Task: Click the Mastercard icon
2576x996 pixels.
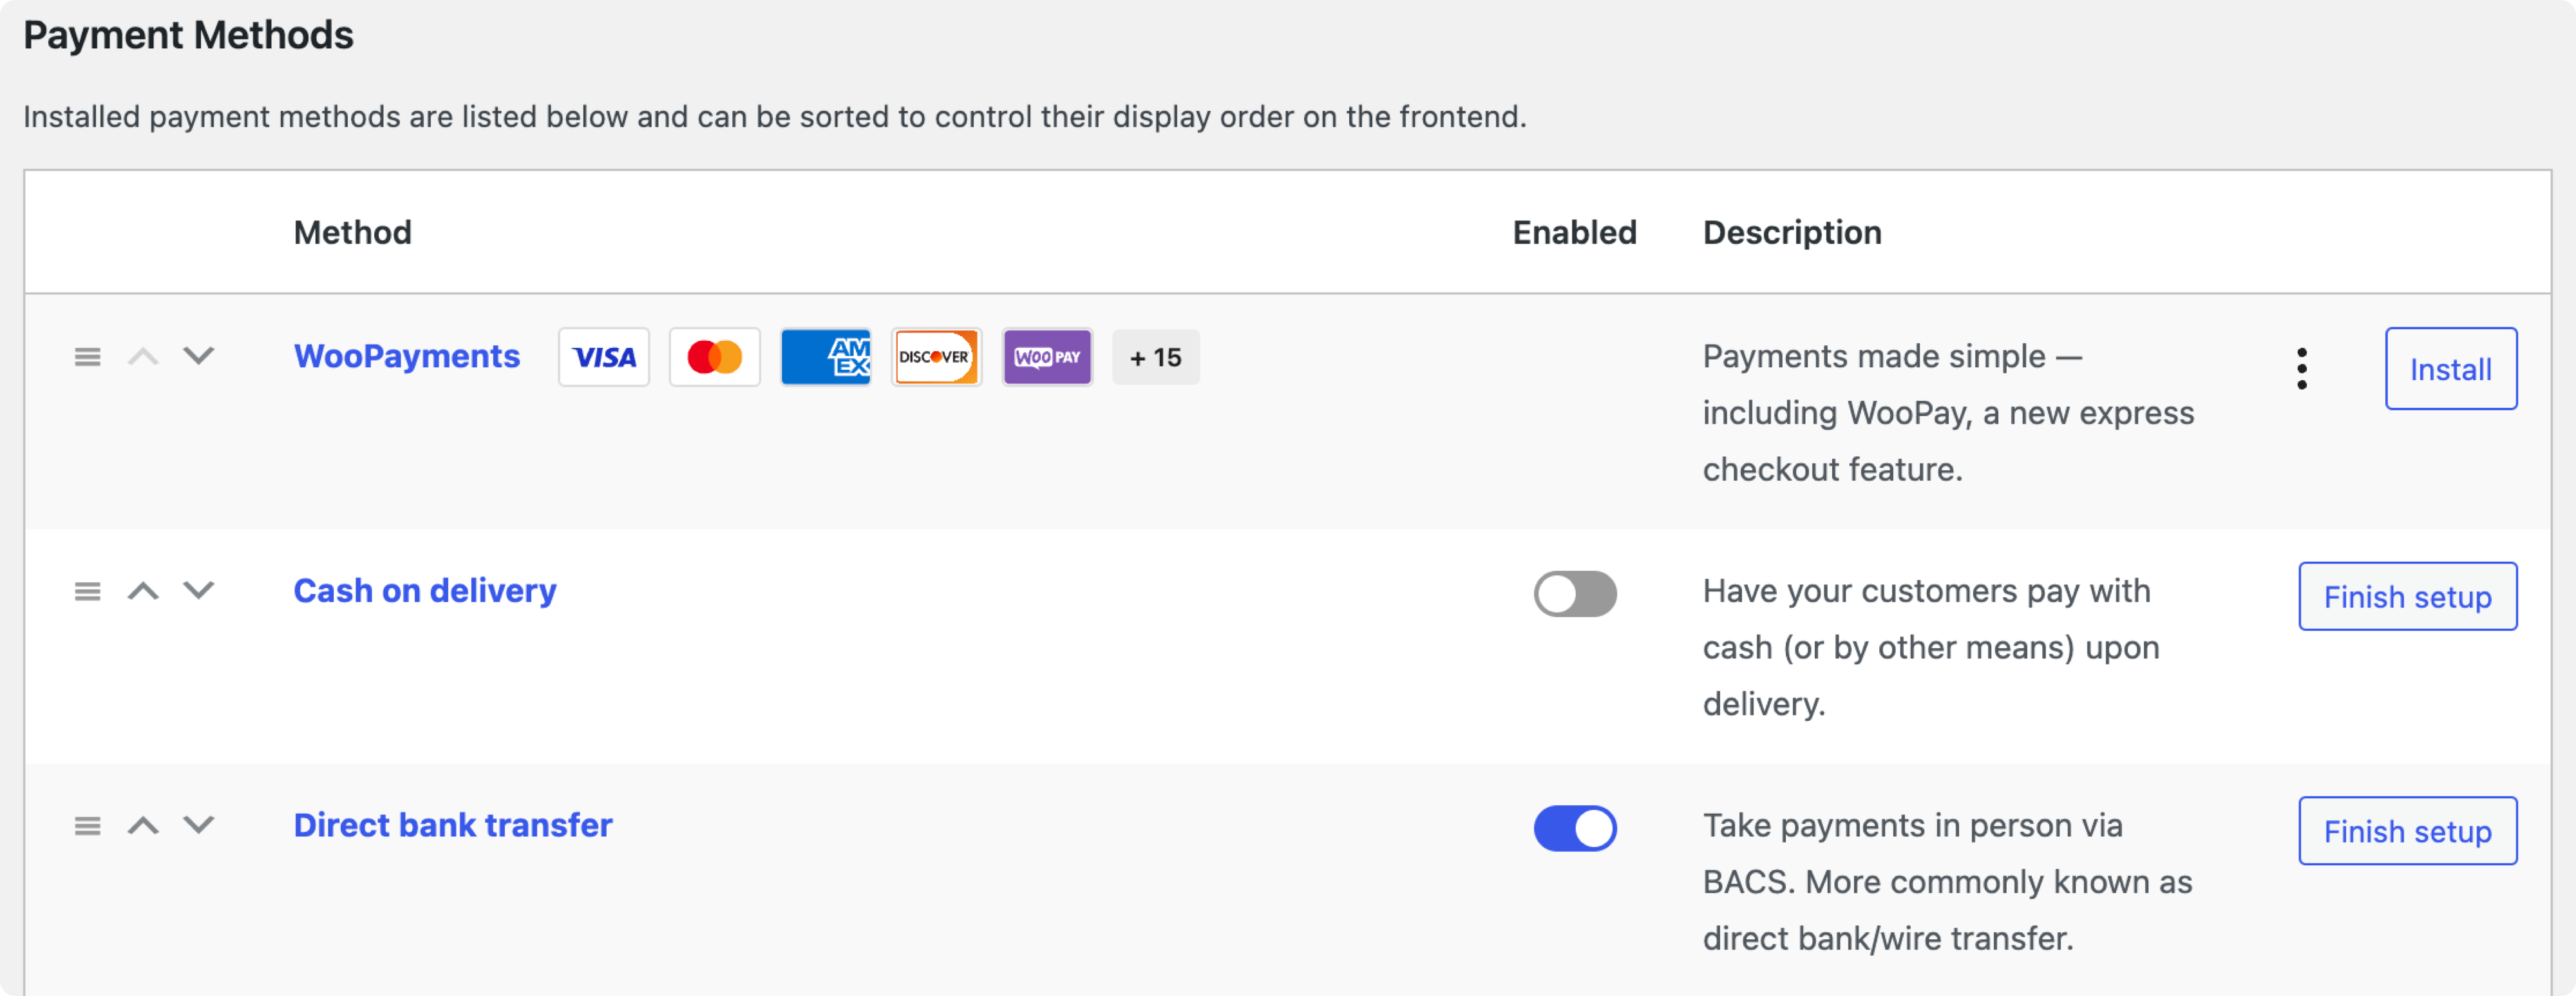Action: [714, 357]
